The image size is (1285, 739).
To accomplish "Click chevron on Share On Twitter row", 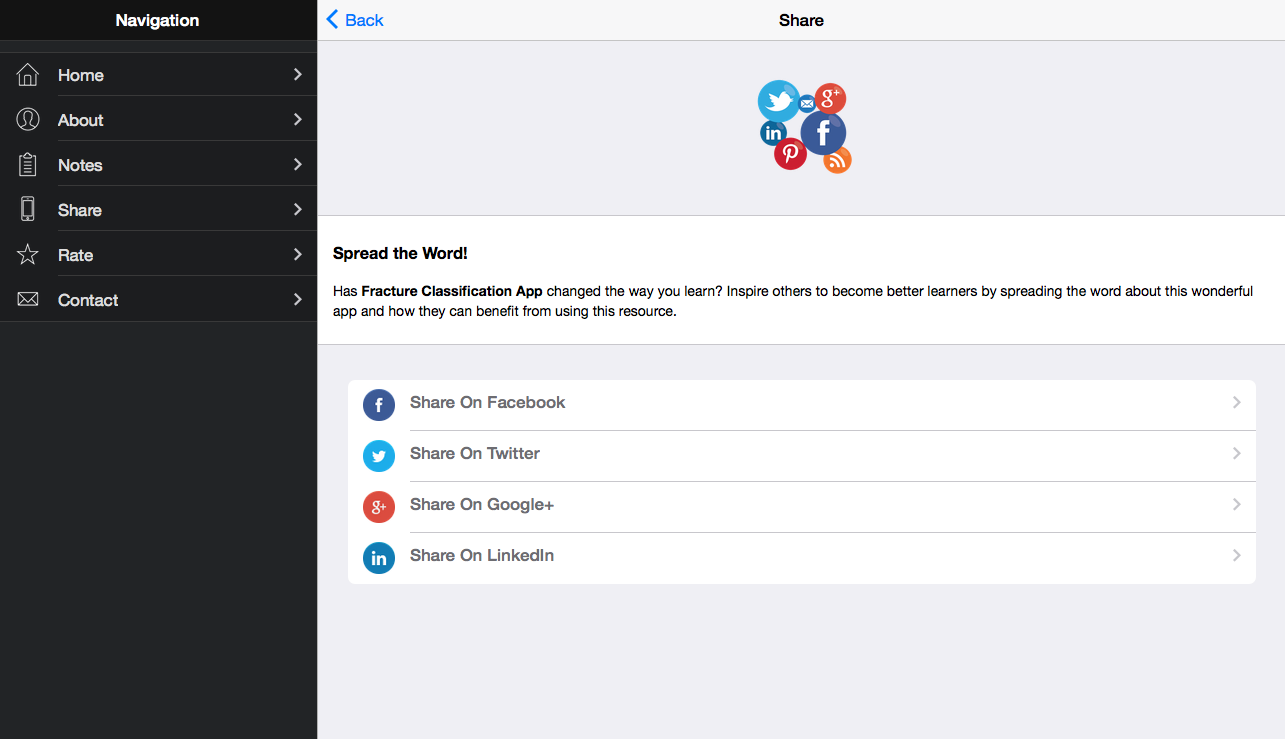I will 1237,454.
